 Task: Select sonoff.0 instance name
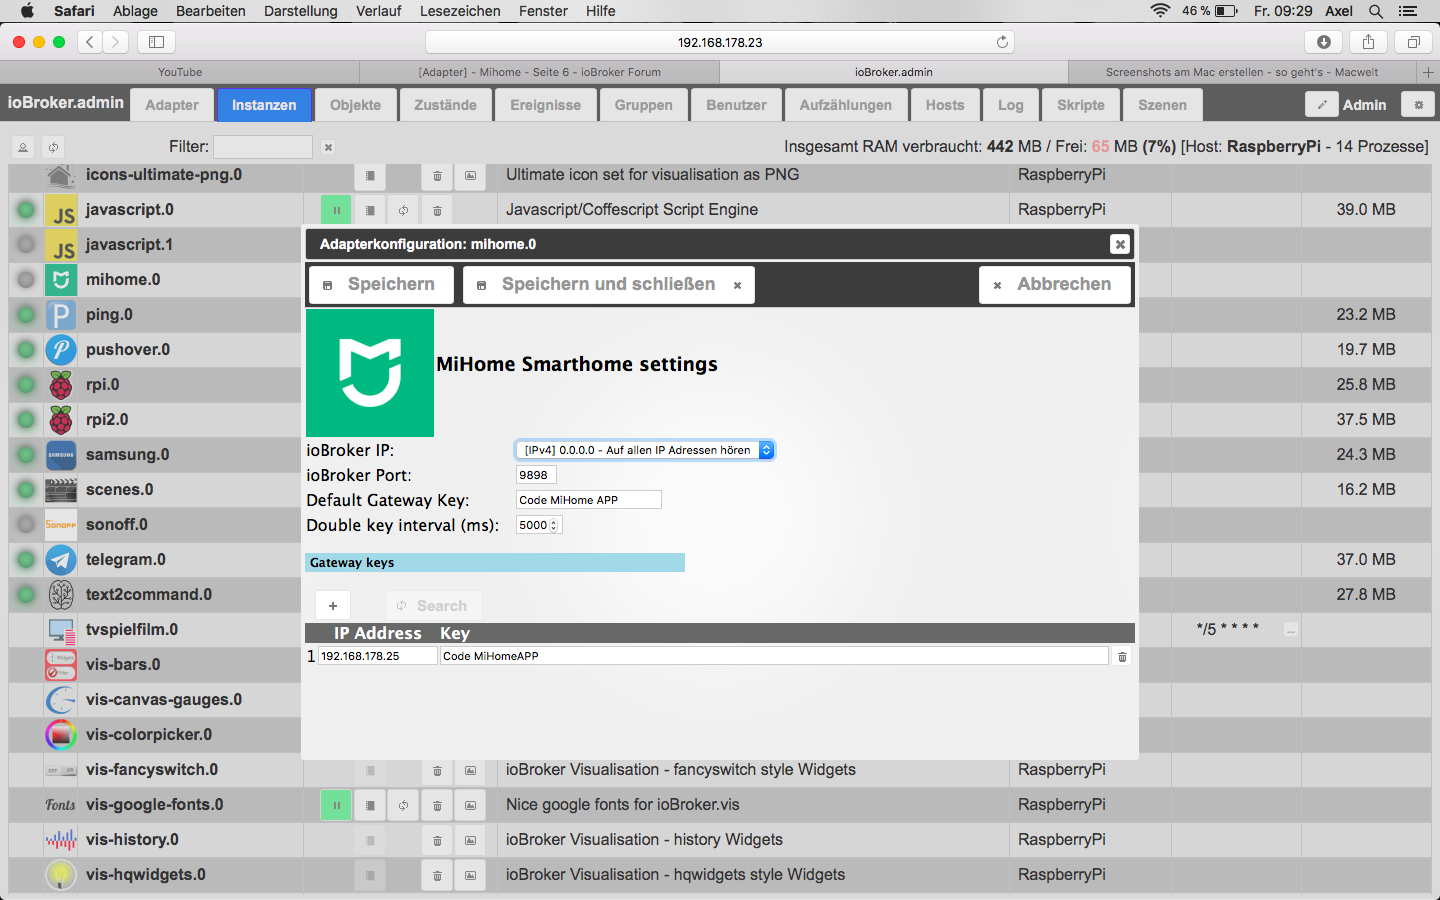click(x=117, y=525)
